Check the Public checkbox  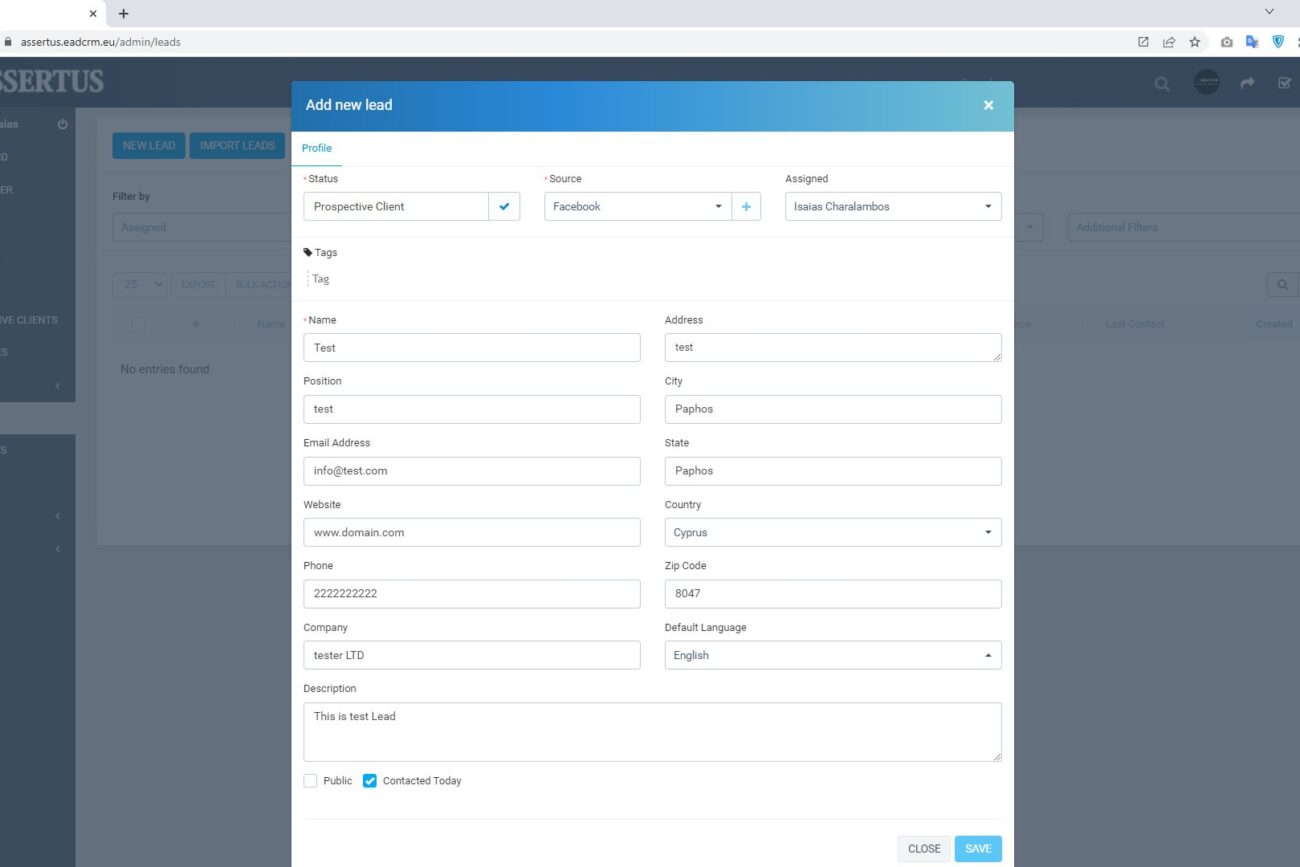pyautogui.click(x=310, y=781)
